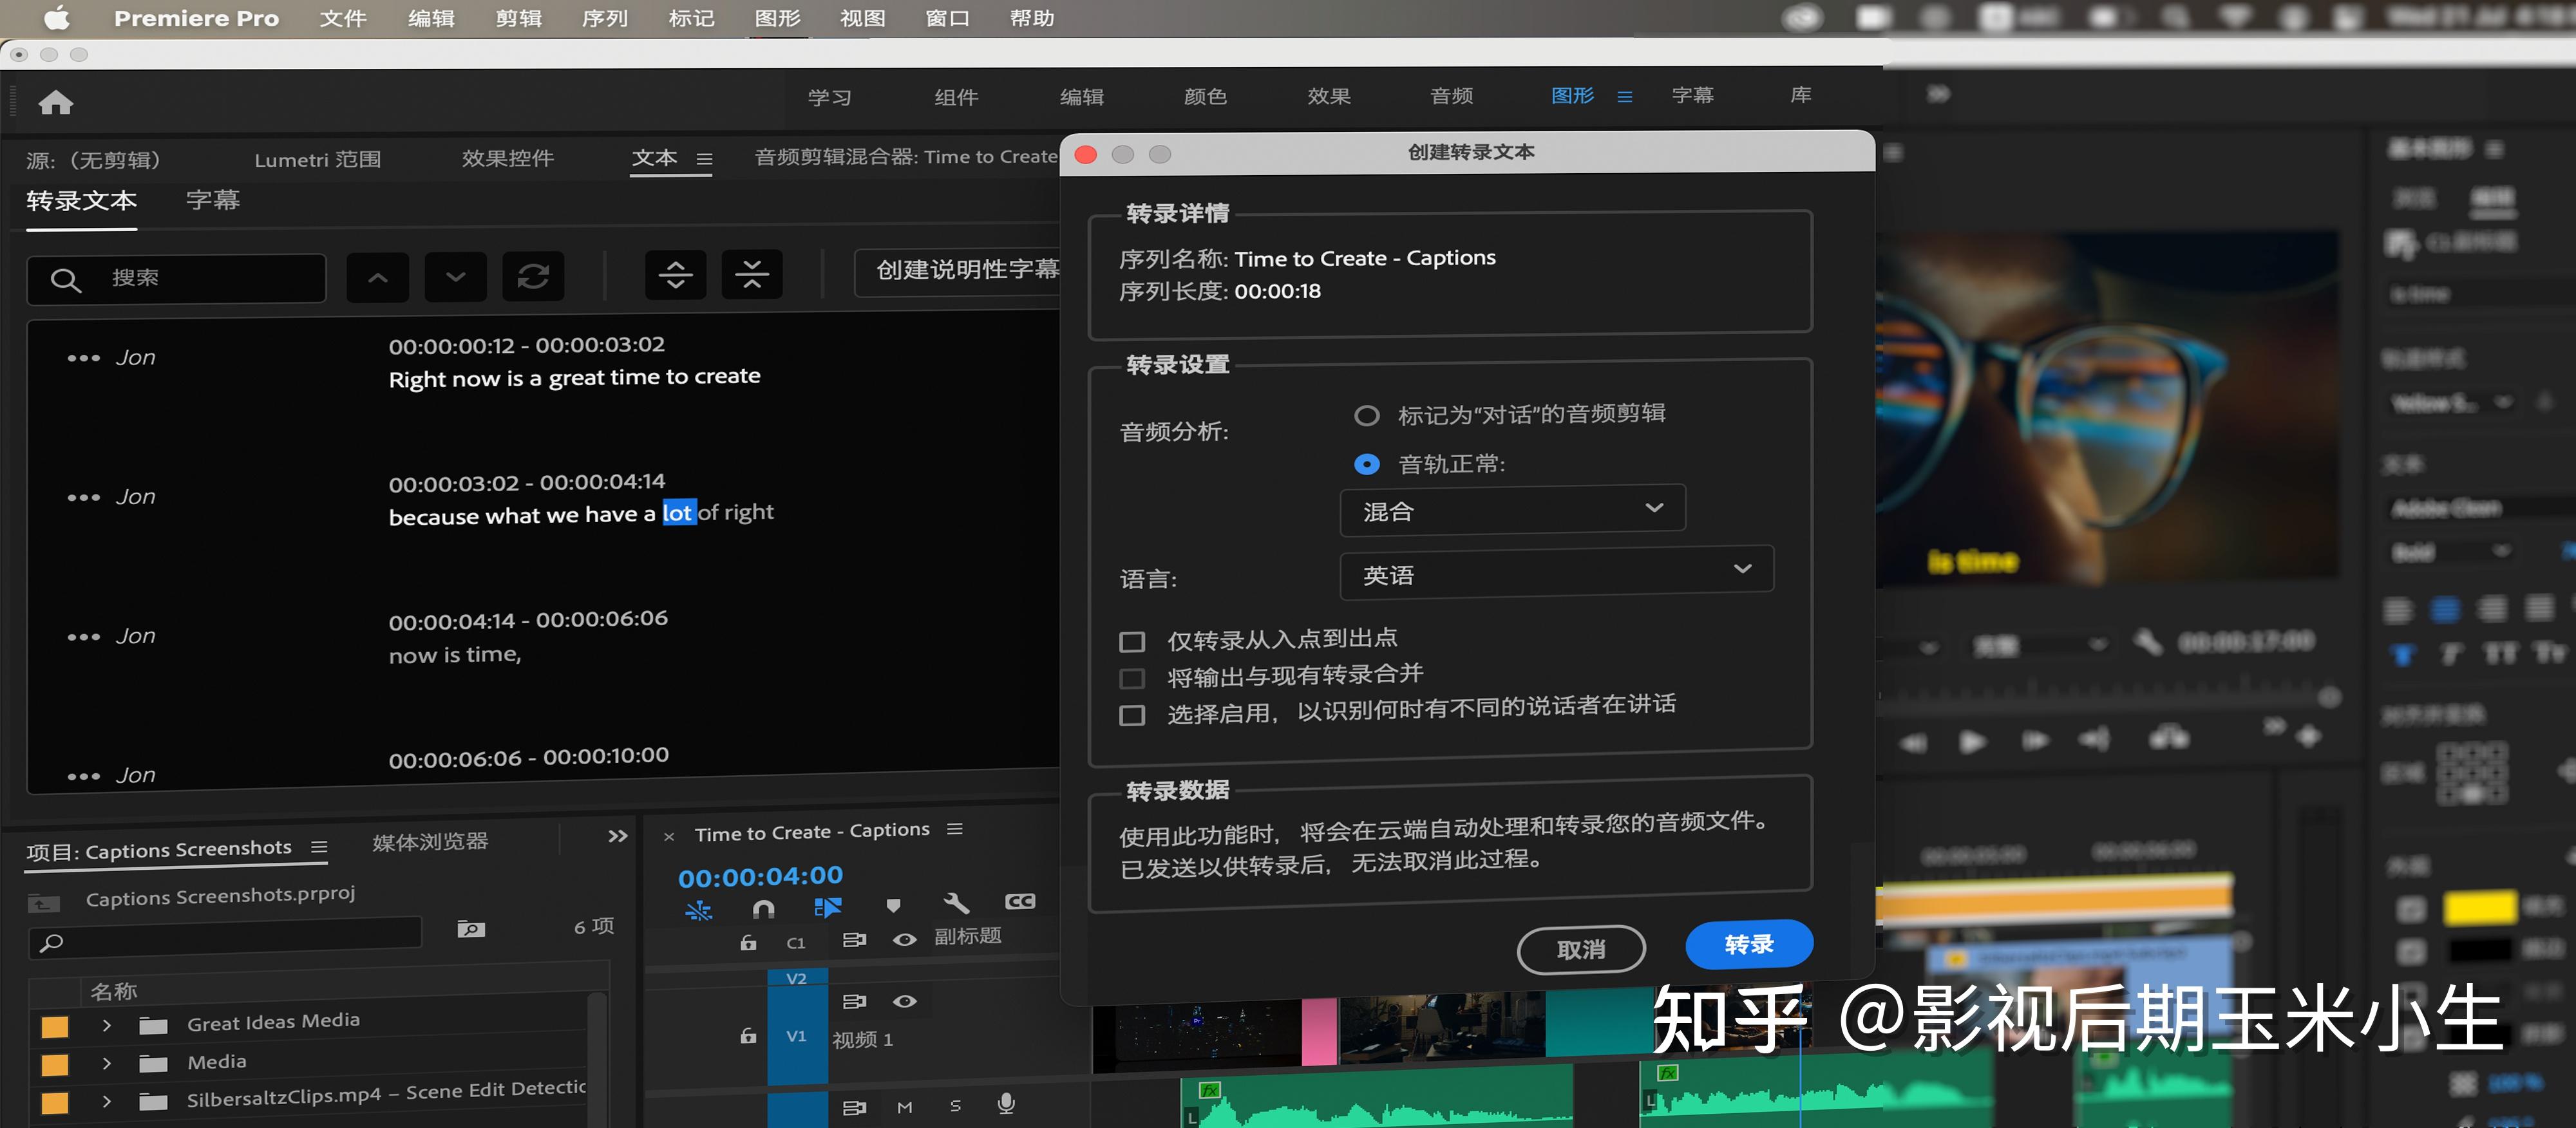The image size is (2576, 1128).
Task: Toggle lock on caption track C1
Action: 748,942
